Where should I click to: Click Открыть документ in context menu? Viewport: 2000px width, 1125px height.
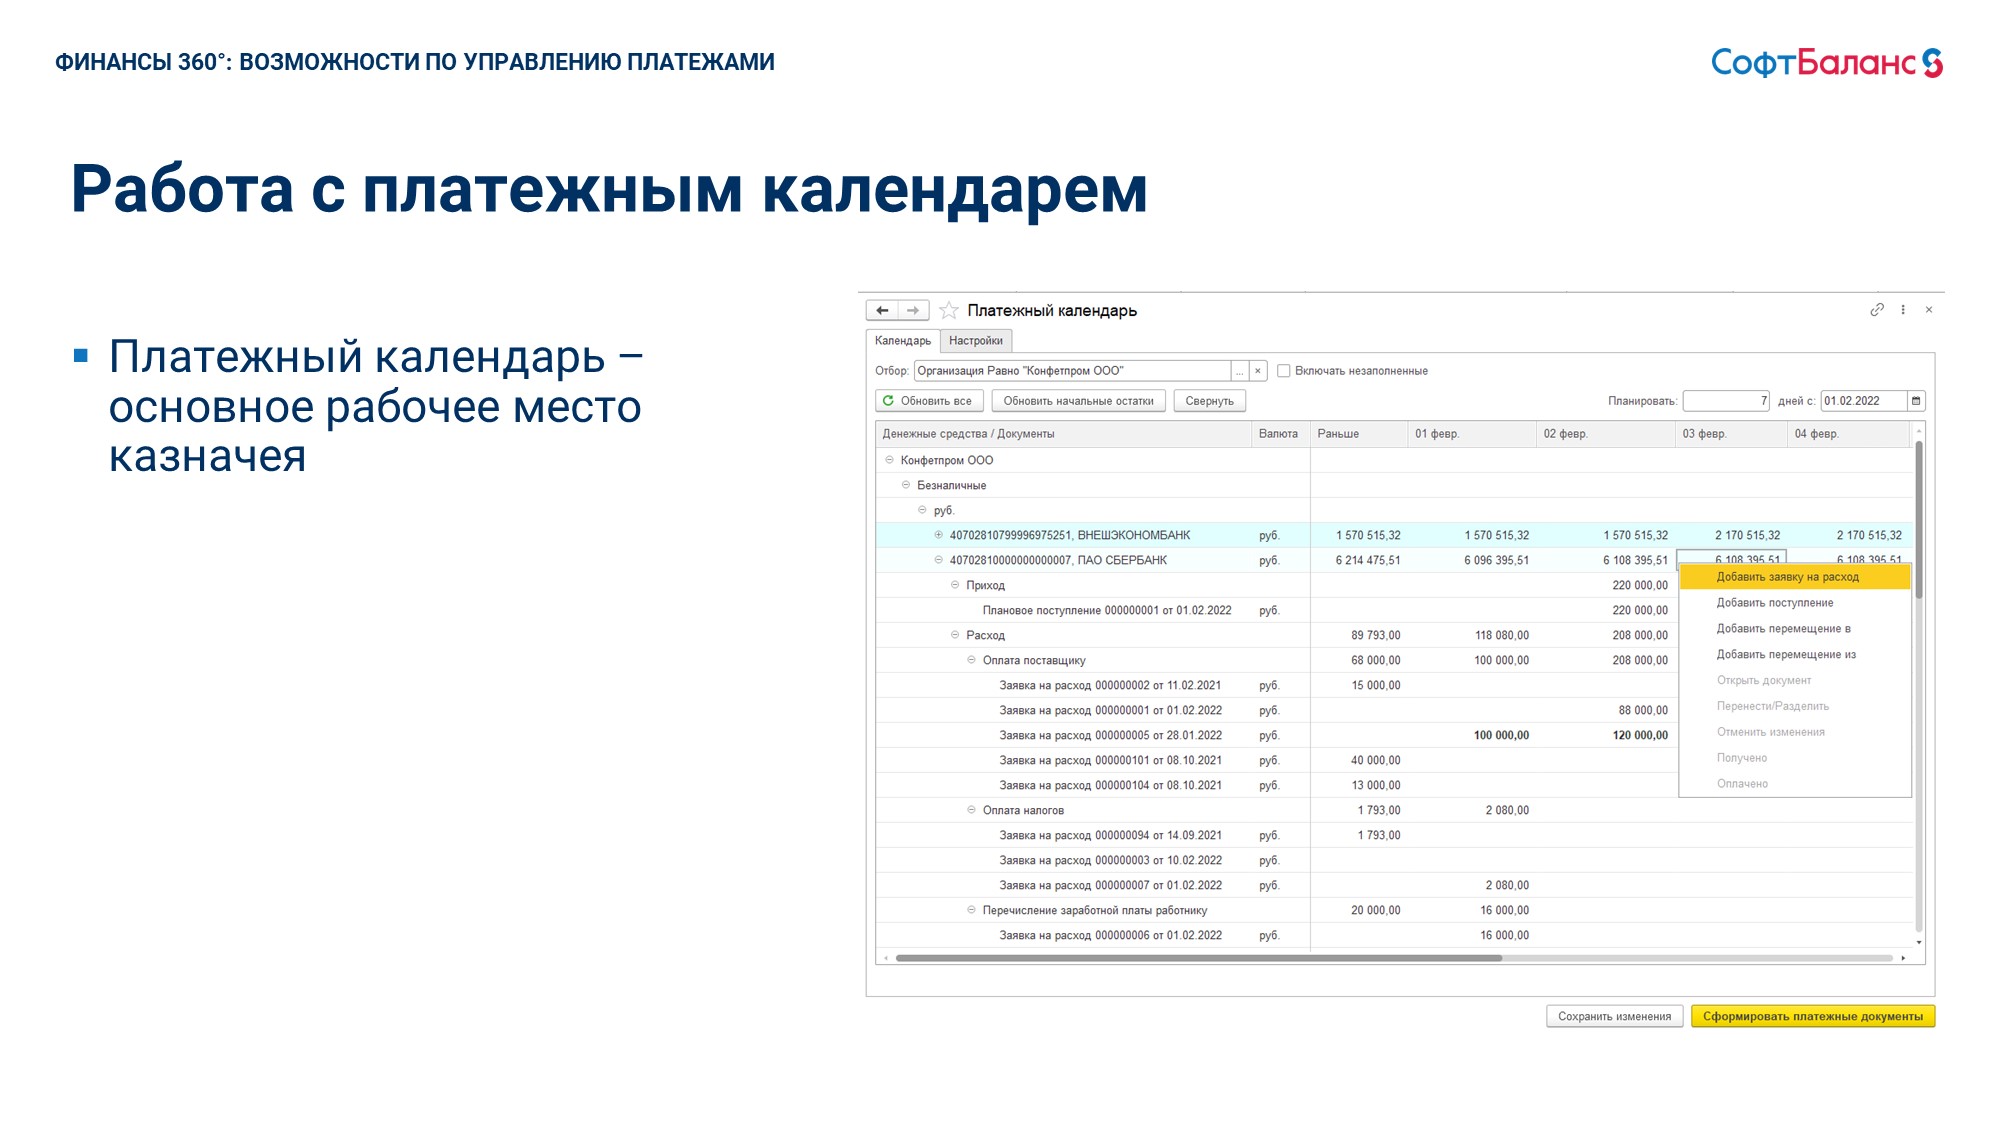click(1795, 681)
